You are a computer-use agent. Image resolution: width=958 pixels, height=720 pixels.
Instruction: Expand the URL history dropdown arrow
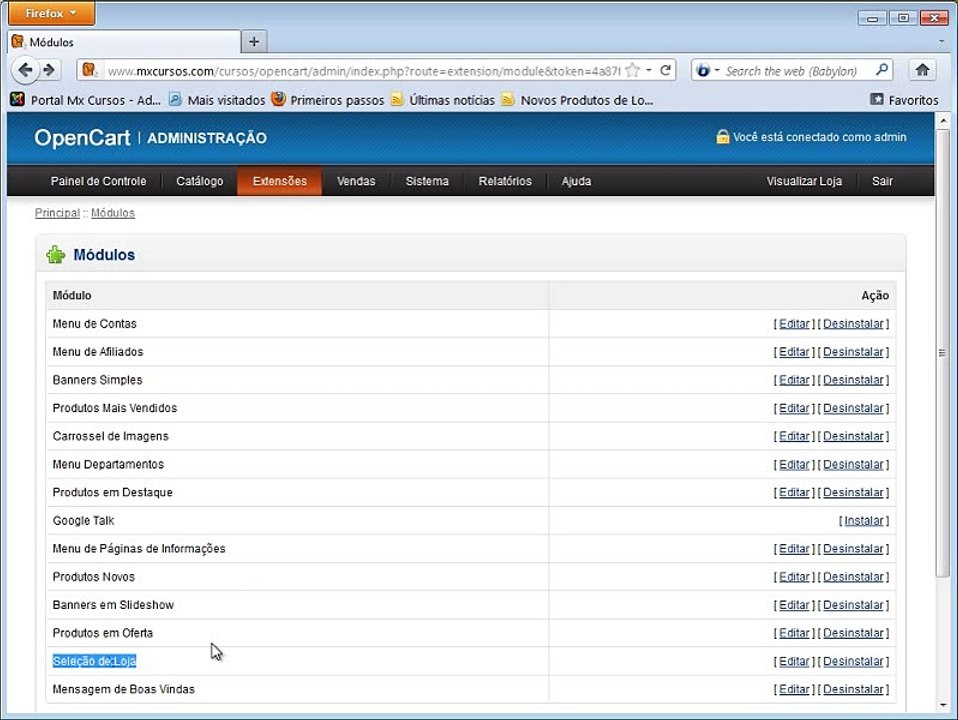point(649,70)
